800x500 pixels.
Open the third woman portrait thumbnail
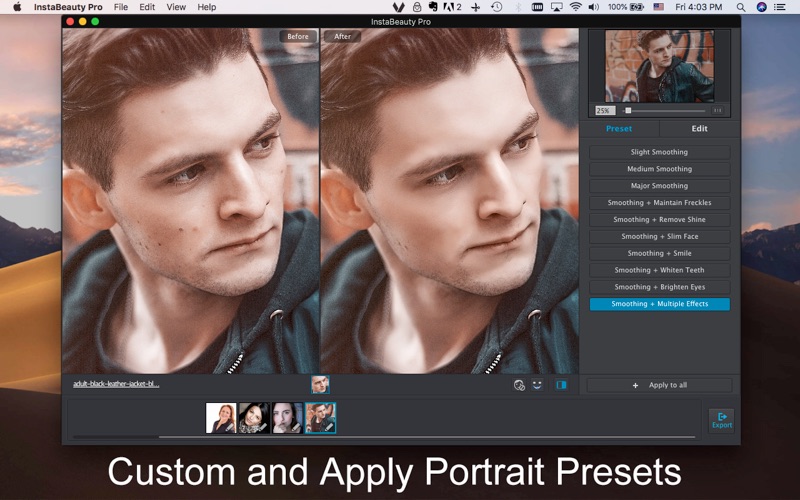pos(287,418)
